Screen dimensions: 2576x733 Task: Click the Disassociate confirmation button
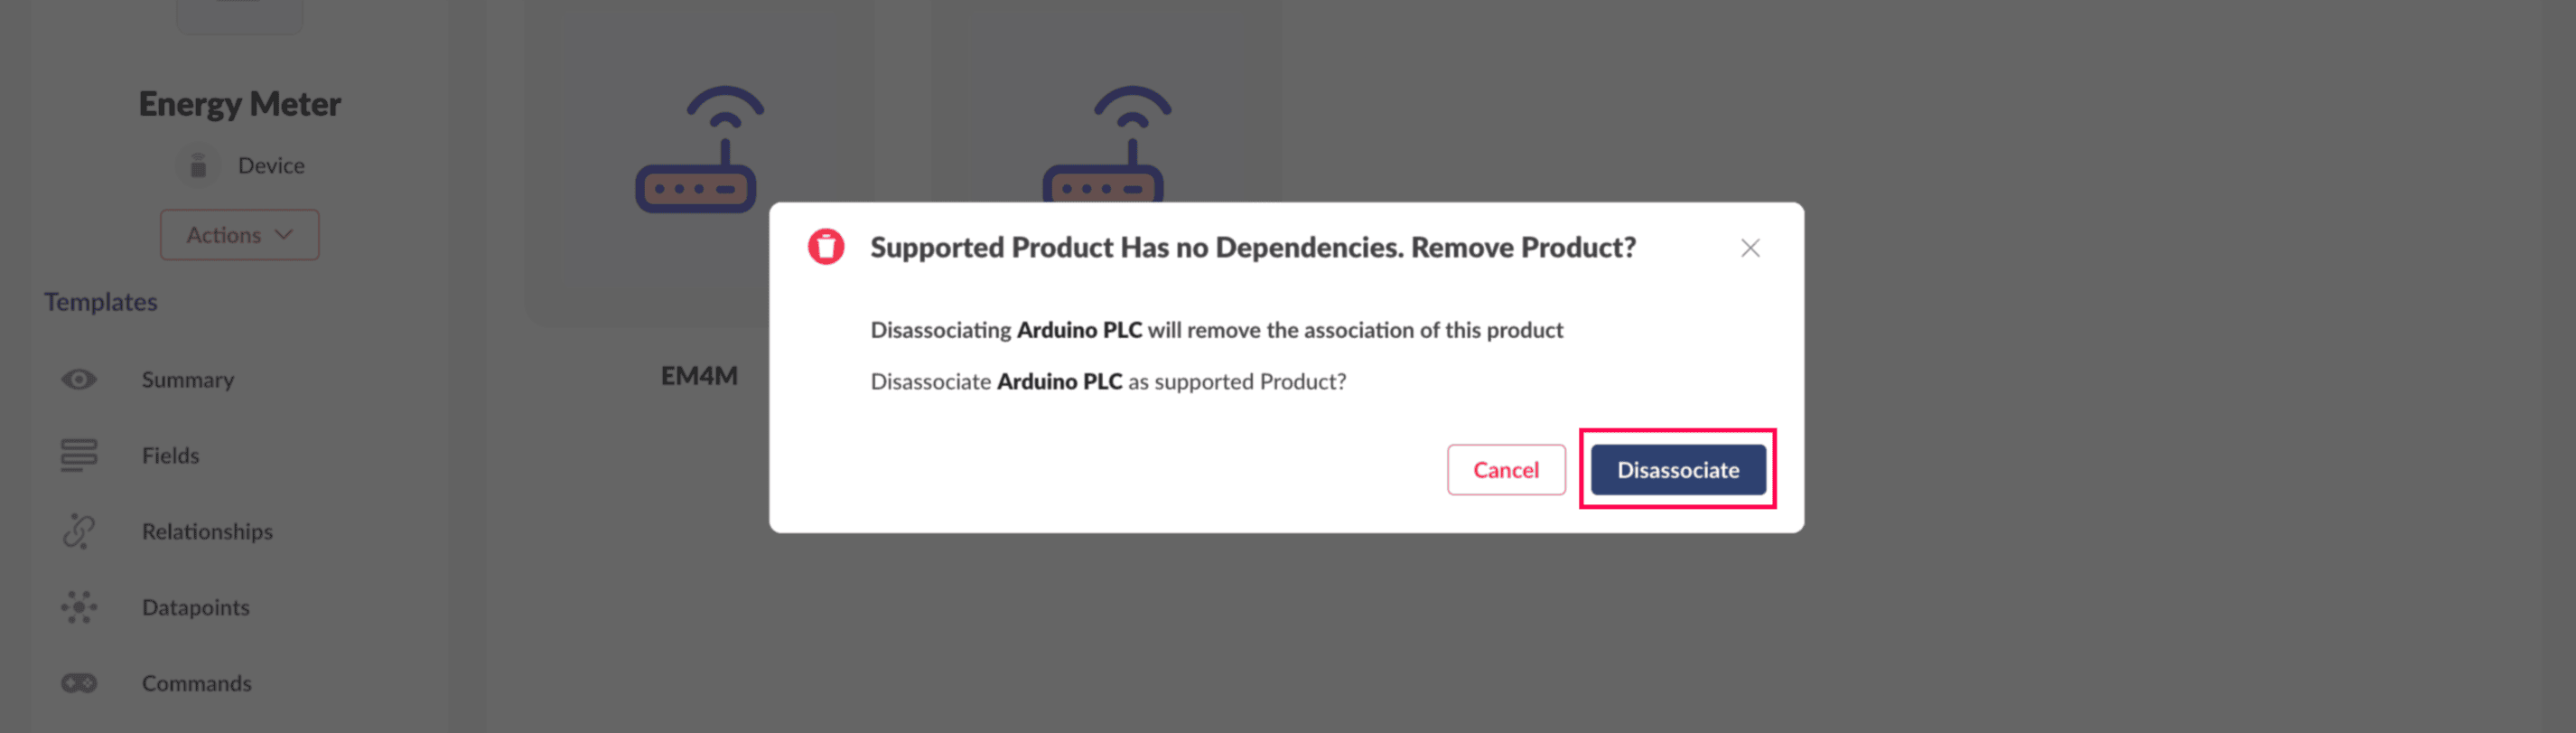(1677, 470)
